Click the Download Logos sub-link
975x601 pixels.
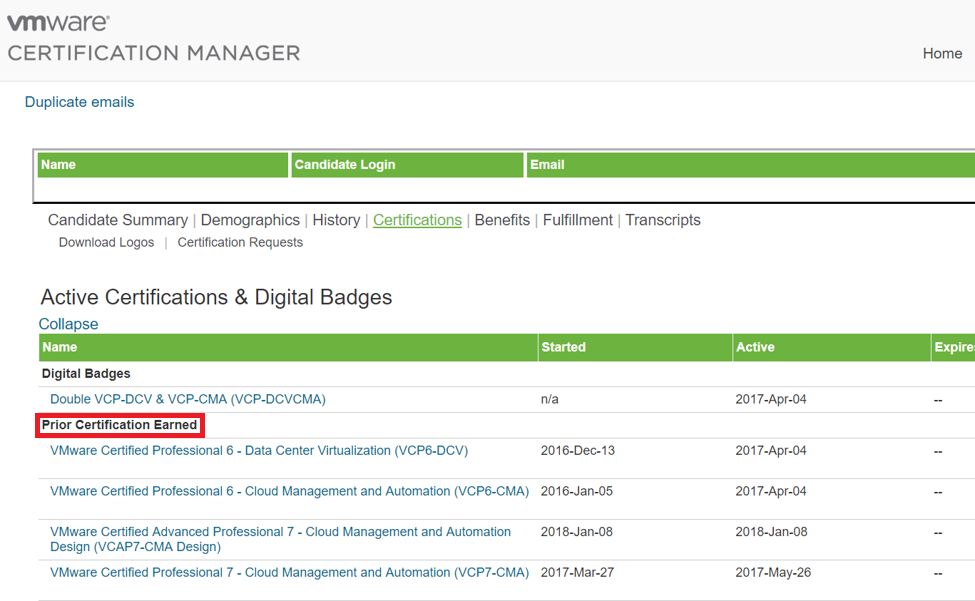click(106, 243)
